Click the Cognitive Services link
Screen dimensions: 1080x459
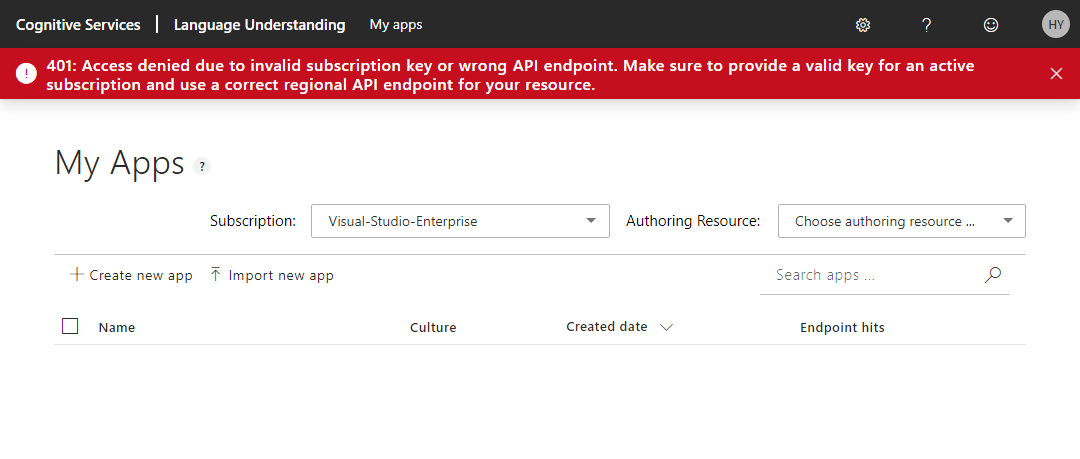[78, 25]
